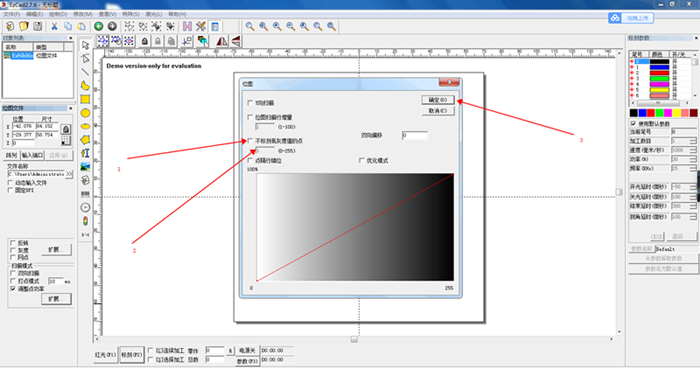Click the save file icon

[x=38, y=26]
